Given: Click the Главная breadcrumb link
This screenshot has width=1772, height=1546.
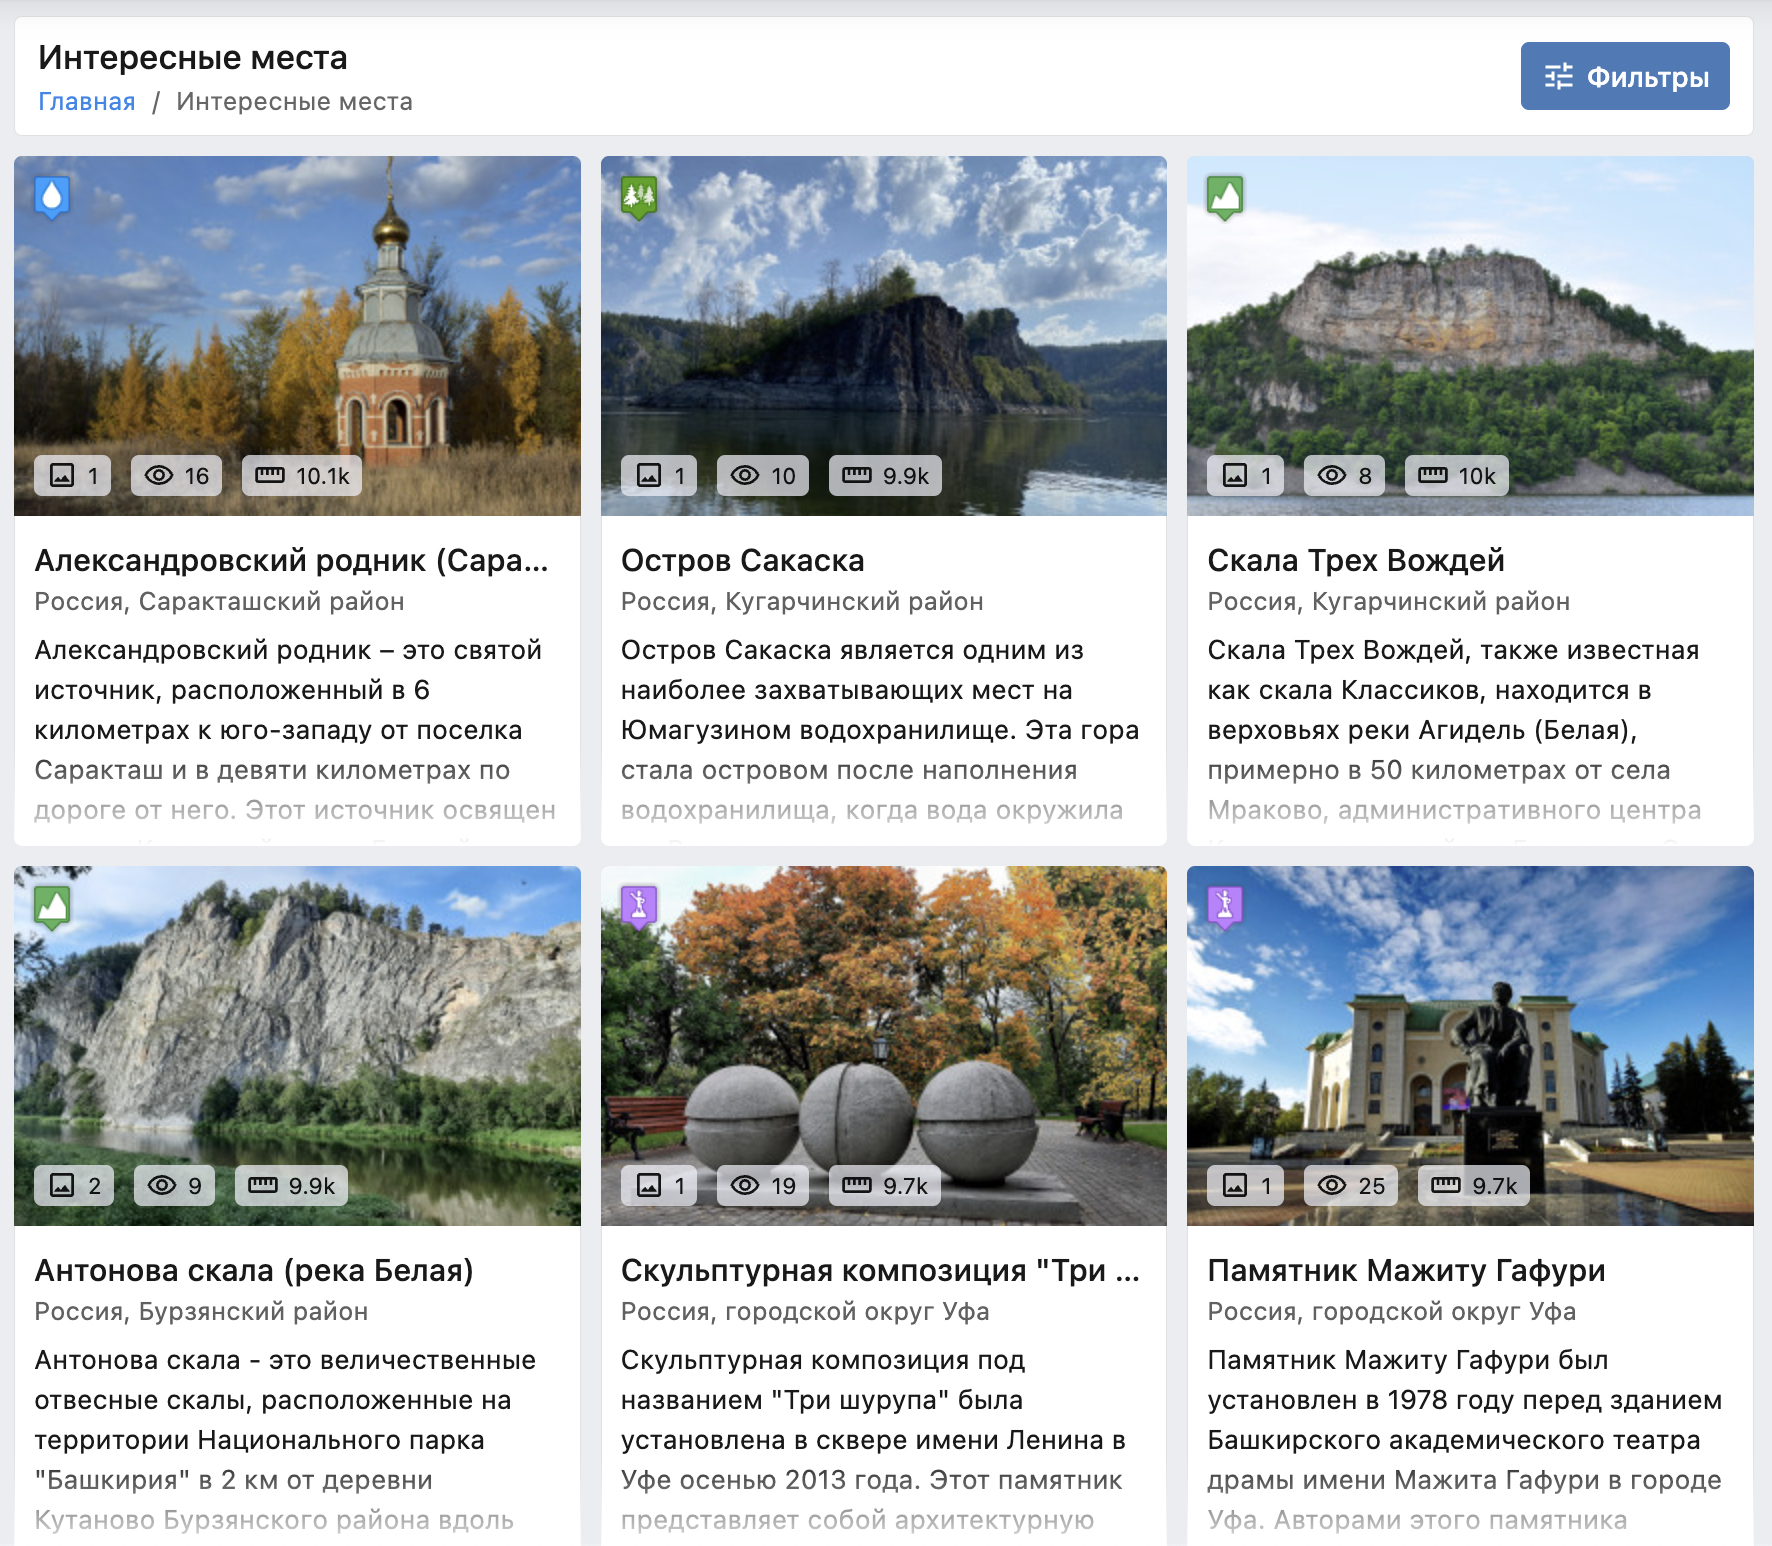Looking at the screenshot, I should (86, 102).
